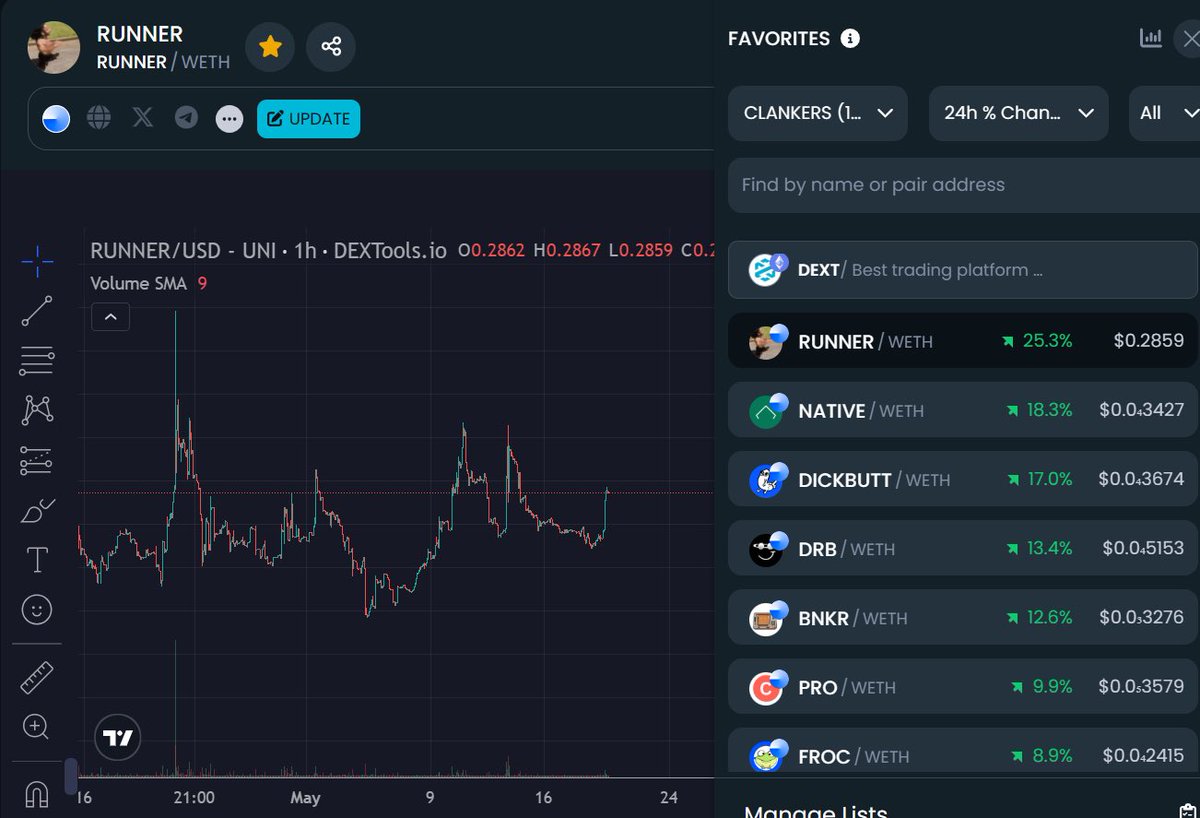Image resolution: width=1200 pixels, height=818 pixels.
Task: Click the BNKR 12.6% change value
Action: tap(1049, 618)
